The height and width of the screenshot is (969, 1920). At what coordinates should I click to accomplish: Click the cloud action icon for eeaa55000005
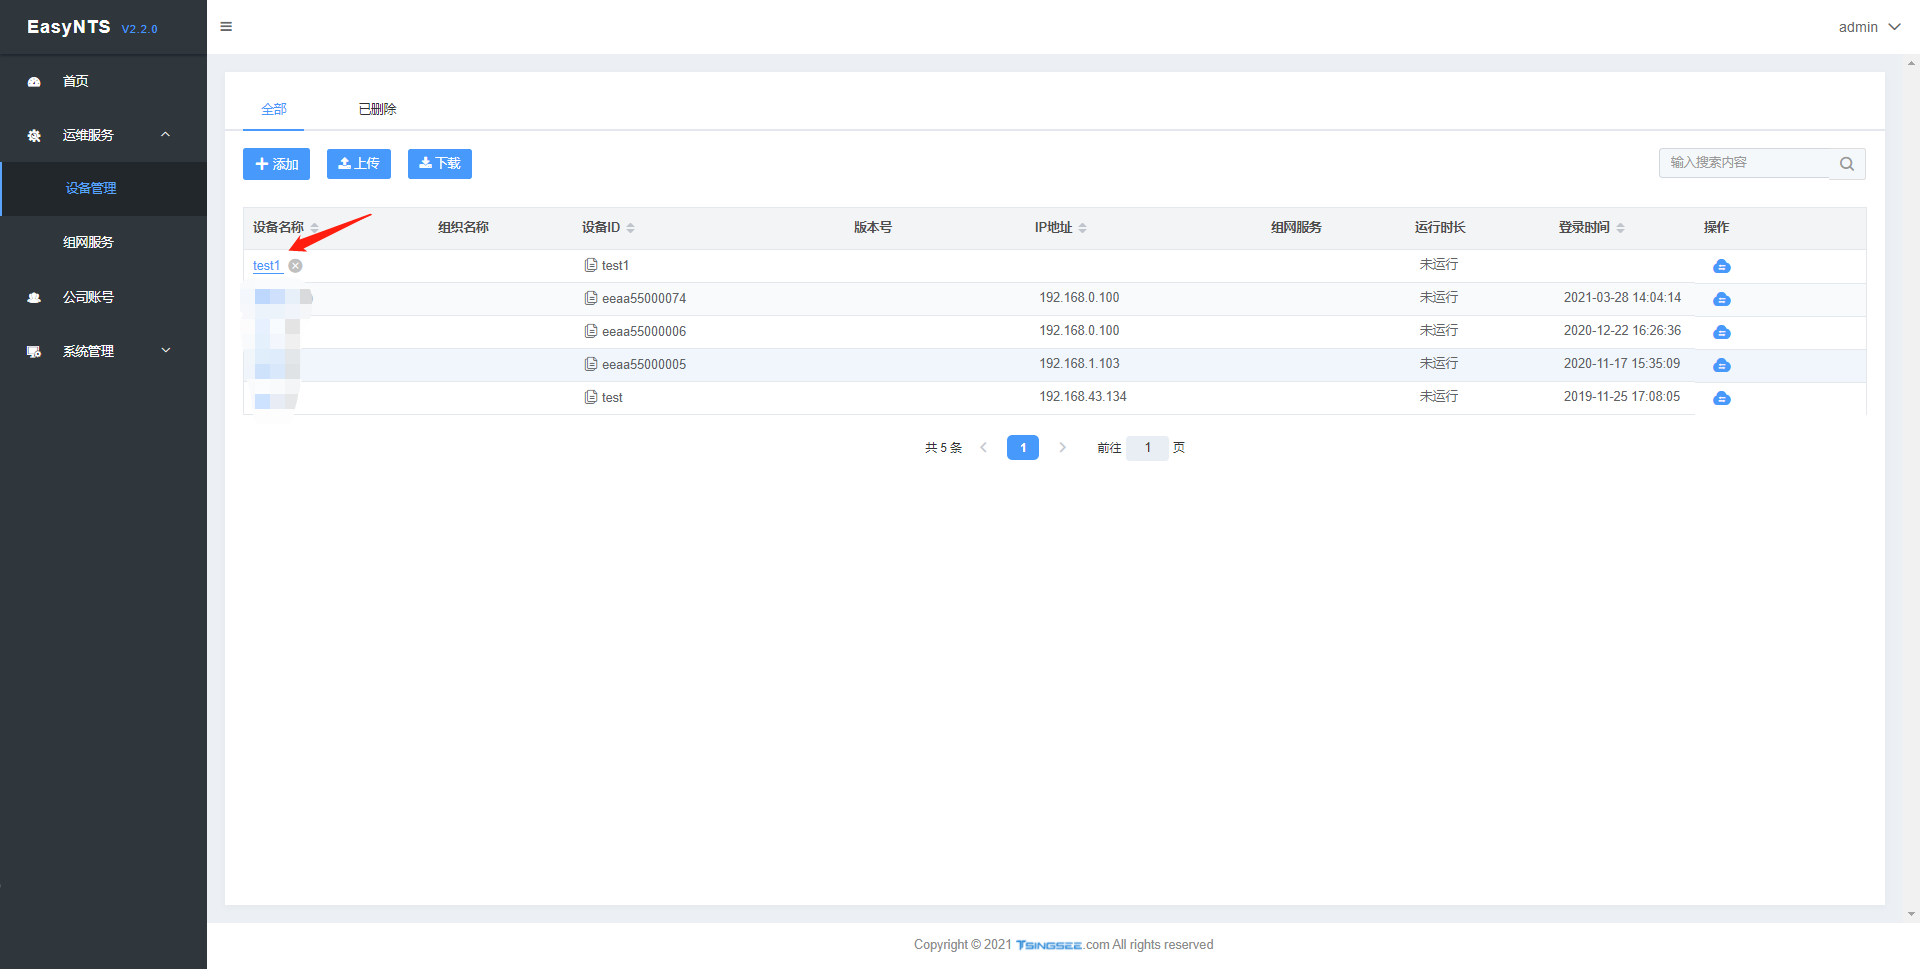point(1721,365)
